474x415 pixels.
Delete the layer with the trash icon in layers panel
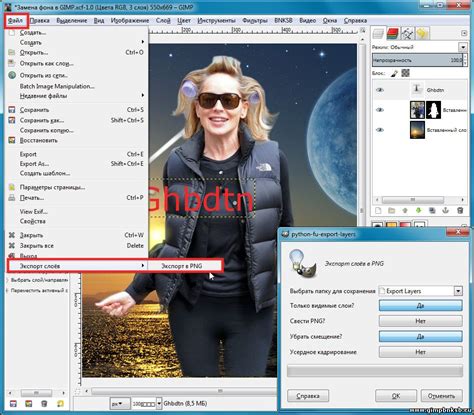click(x=460, y=211)
